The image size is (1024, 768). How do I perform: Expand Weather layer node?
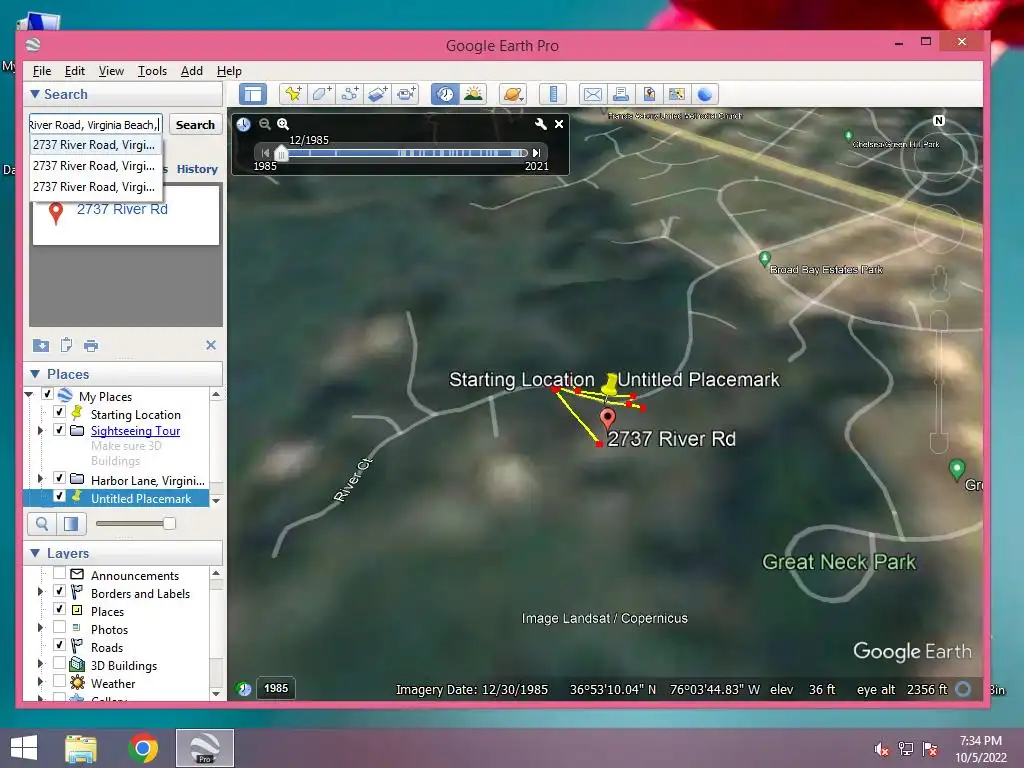[x=40, y=682]
